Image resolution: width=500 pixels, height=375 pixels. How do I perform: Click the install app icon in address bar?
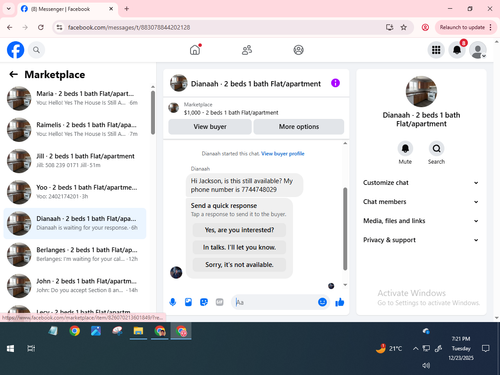(x=389, y=27)
